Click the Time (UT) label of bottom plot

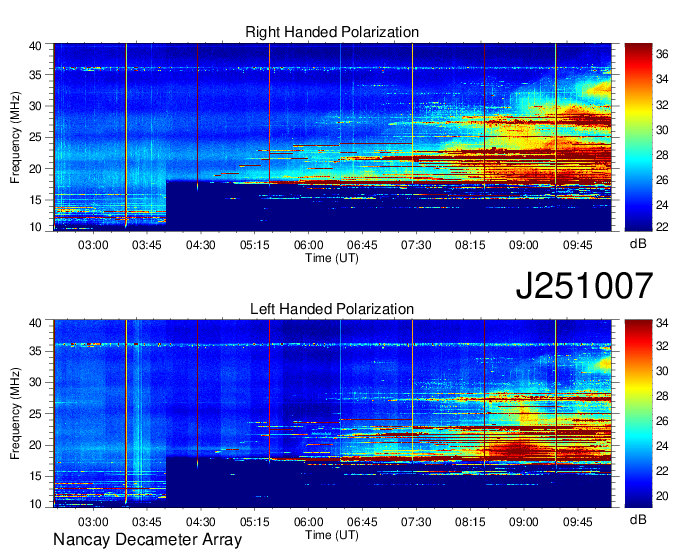point(332,535)
